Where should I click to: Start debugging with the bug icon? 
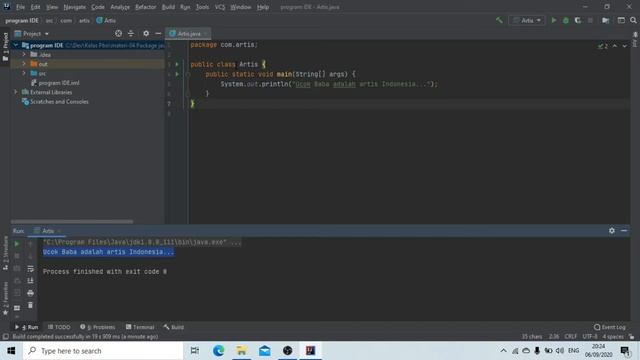[x=566, y=20]
